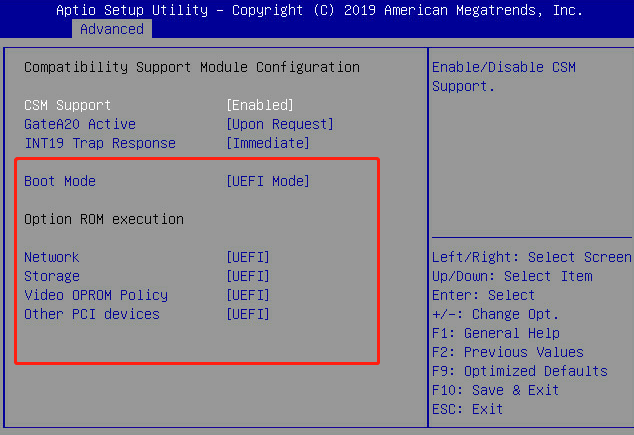Change Boot Mode [UEFI Mode] setting
This screenshot has height=435, width=634.
(x=268, y=181)
